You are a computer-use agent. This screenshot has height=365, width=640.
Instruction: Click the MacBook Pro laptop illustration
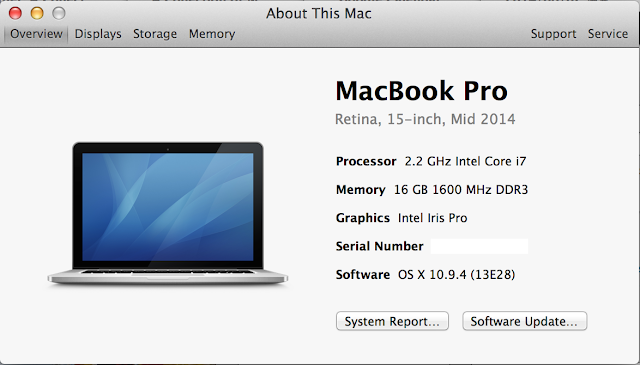click(x=168, y=213)
